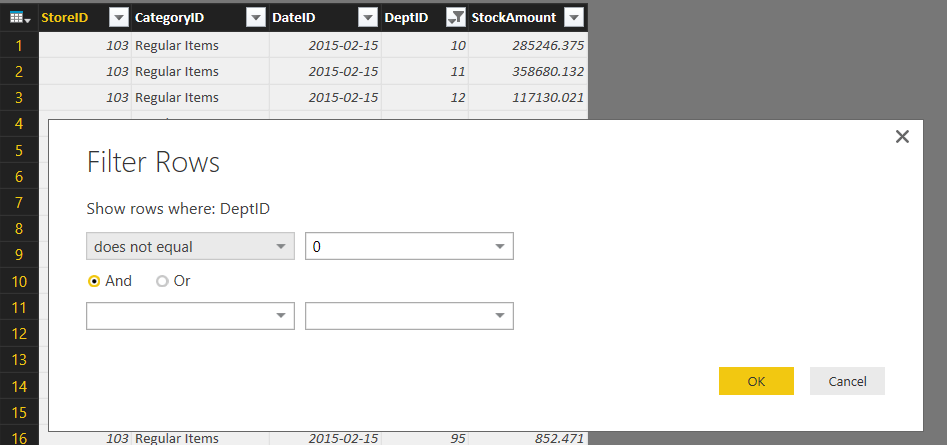Open CategoryID column filter dropdown
The height and width of the screenshot is (445, 947).
coord(256,17)
